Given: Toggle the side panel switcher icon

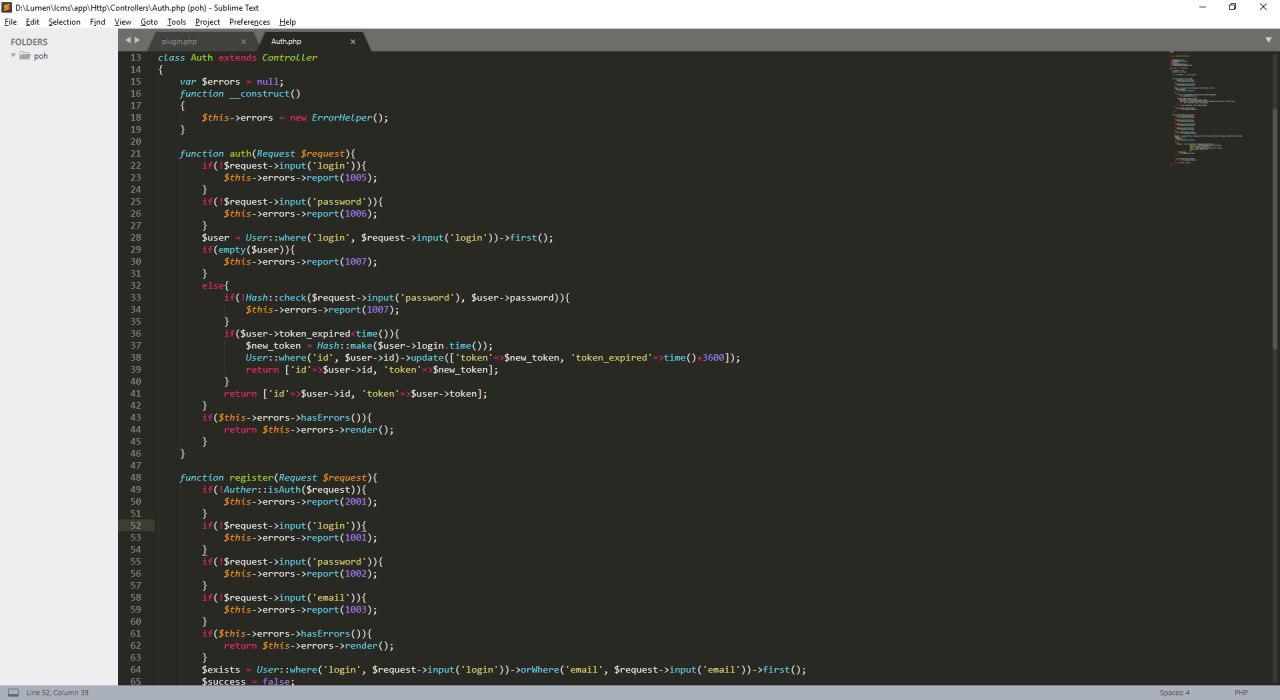Looking at the screenshot, I should point(13,692).
